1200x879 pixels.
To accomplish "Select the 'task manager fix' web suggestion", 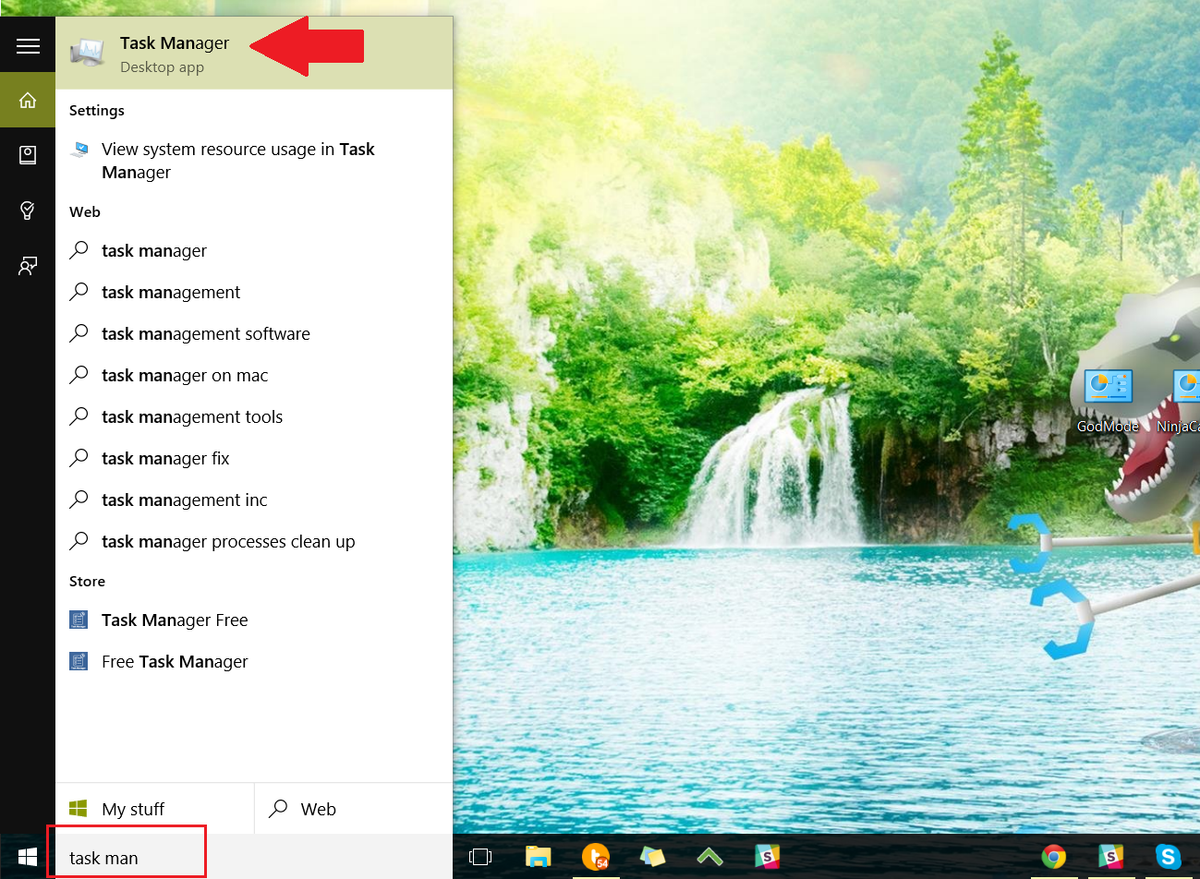I will [x=168, y=458].
